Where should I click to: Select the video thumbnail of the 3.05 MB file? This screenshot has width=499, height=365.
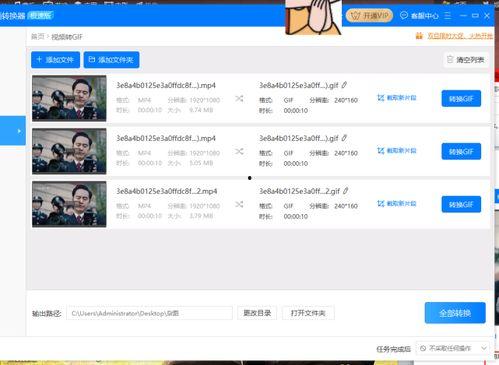pos(69,151)
